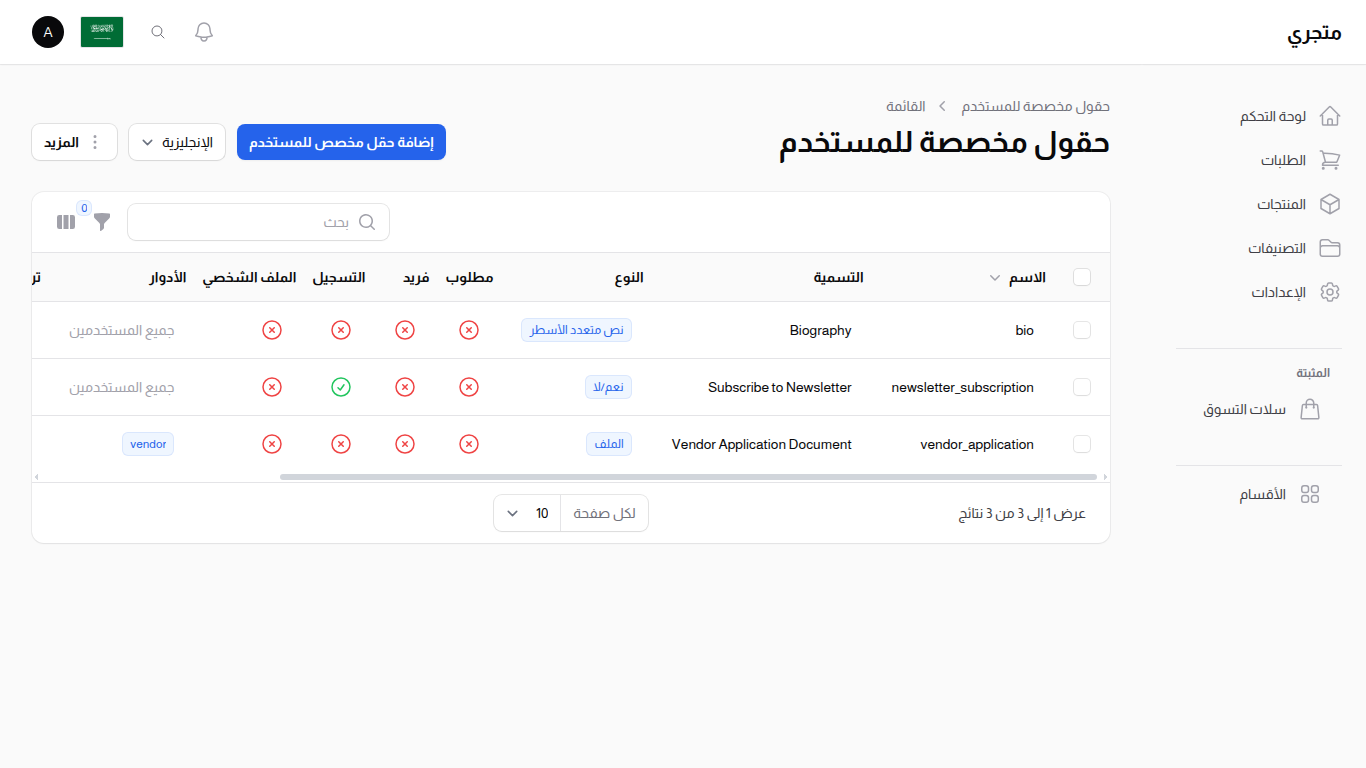Open the القائمة breadcrumb link

(x=905, y=106)
